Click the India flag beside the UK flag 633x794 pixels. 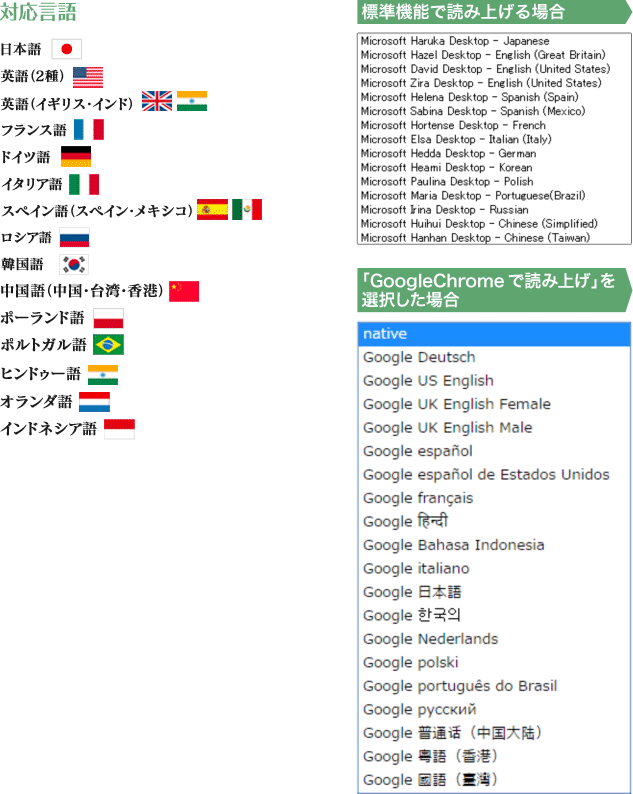[192, 101]
